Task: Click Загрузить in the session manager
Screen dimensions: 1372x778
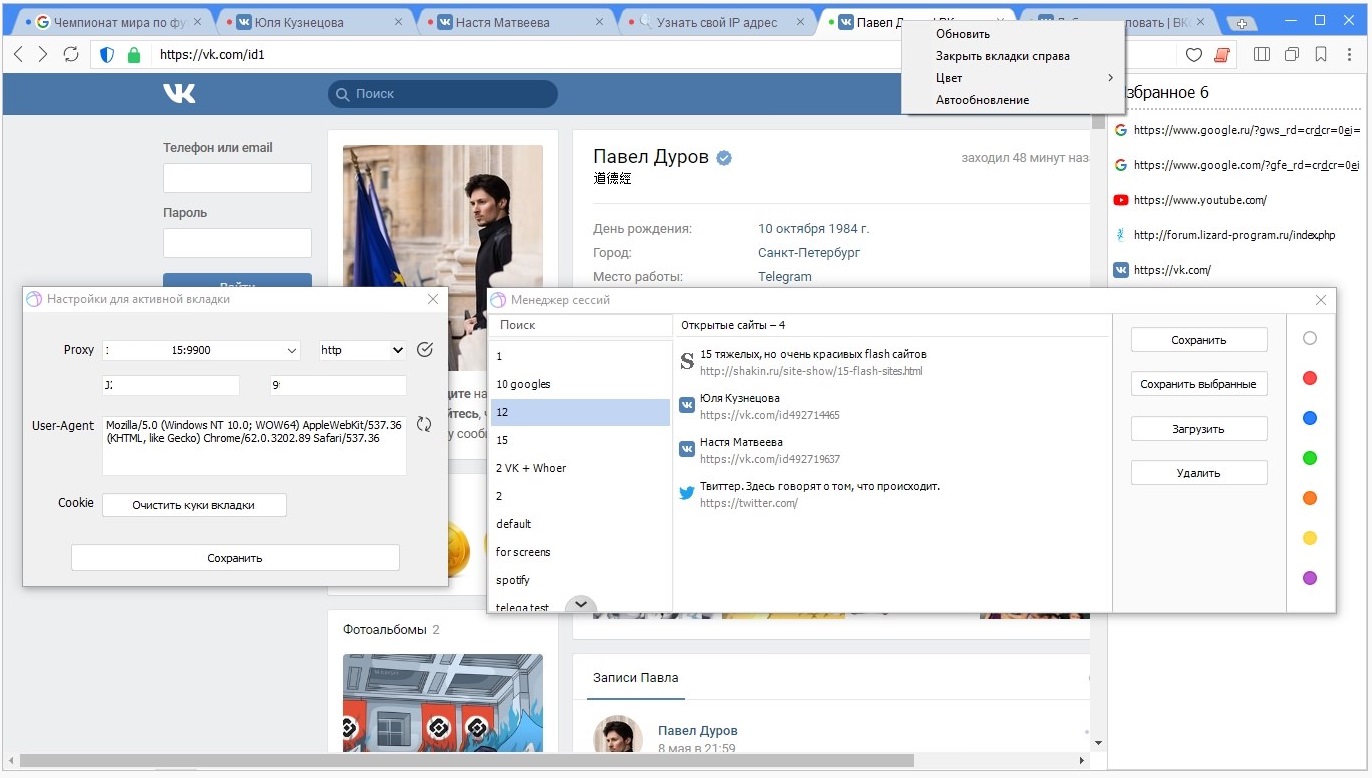Action: pyautogui.click(x=1198, y=429)
